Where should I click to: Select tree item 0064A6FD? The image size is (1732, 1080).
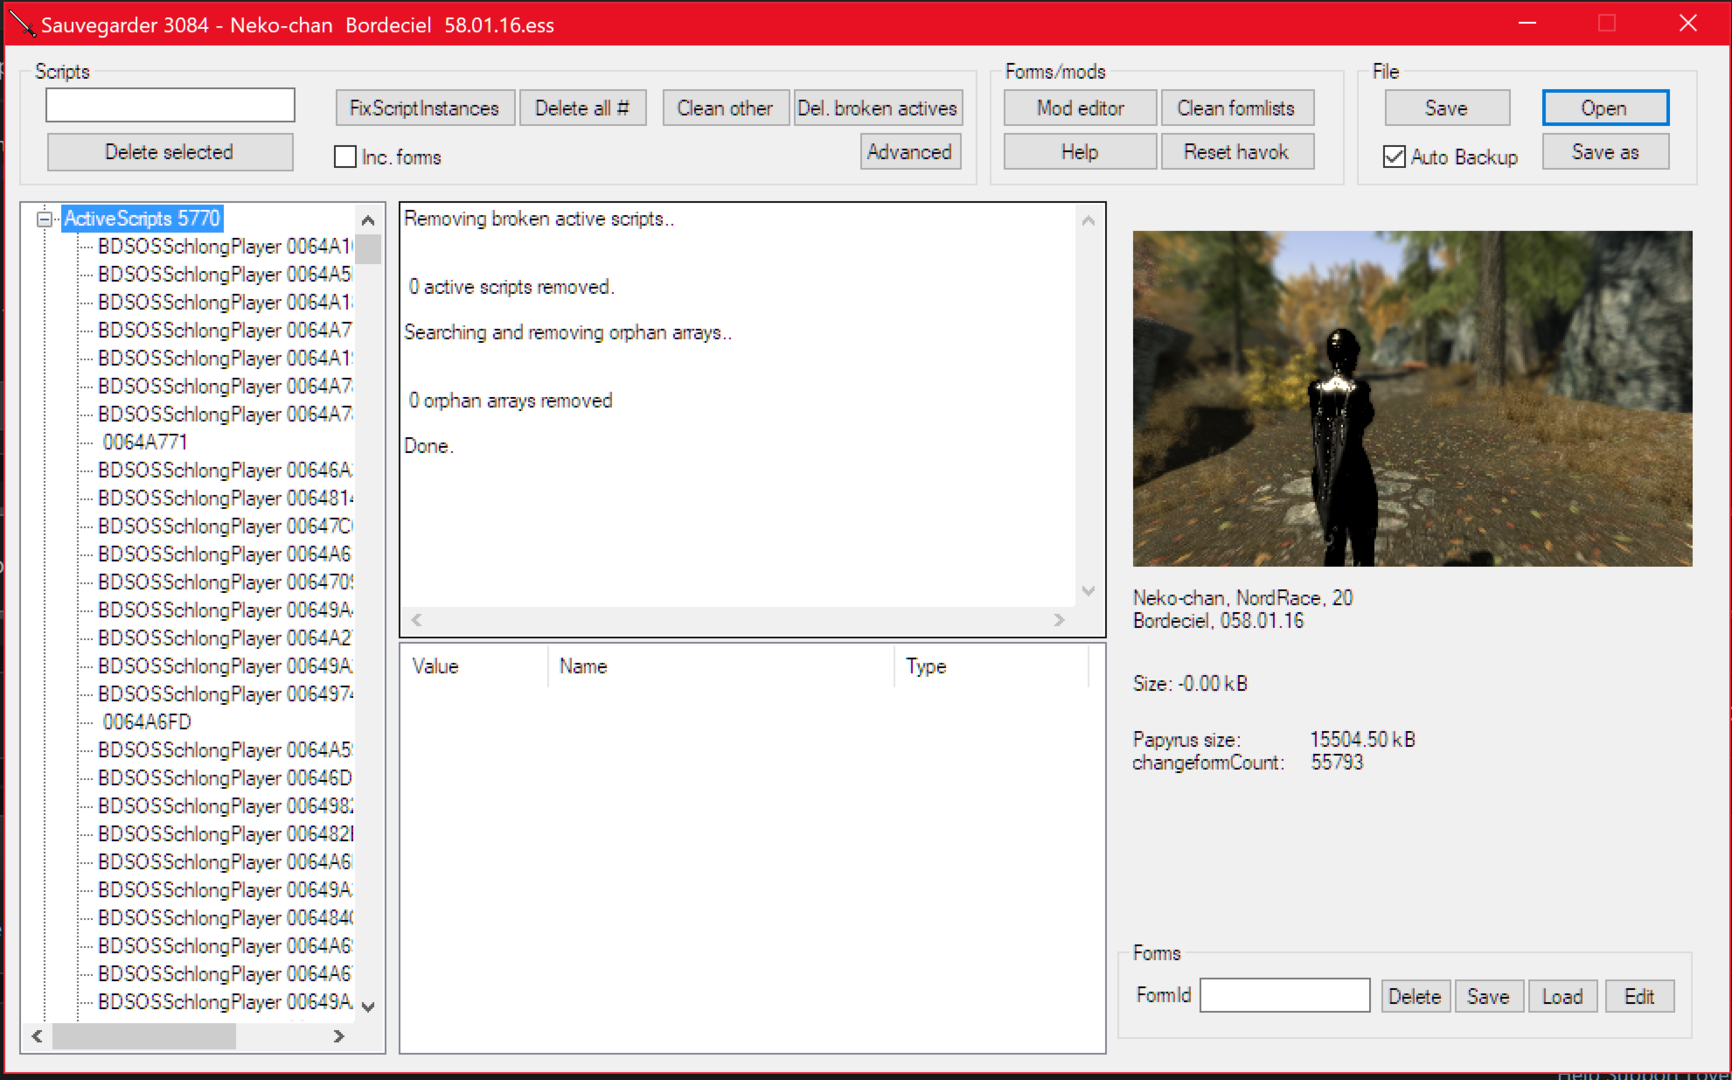pos(147,722)
